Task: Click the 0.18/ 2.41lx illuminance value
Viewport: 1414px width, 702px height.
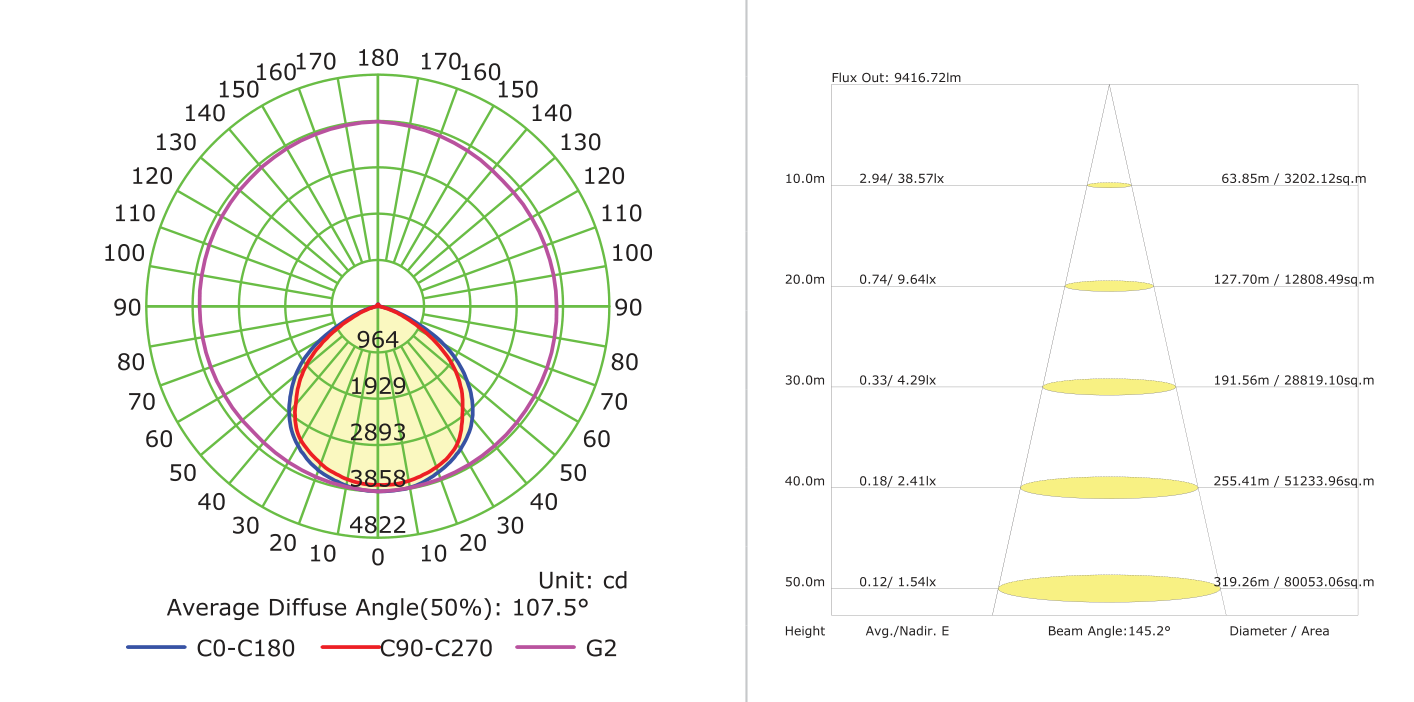Action: 898,481
